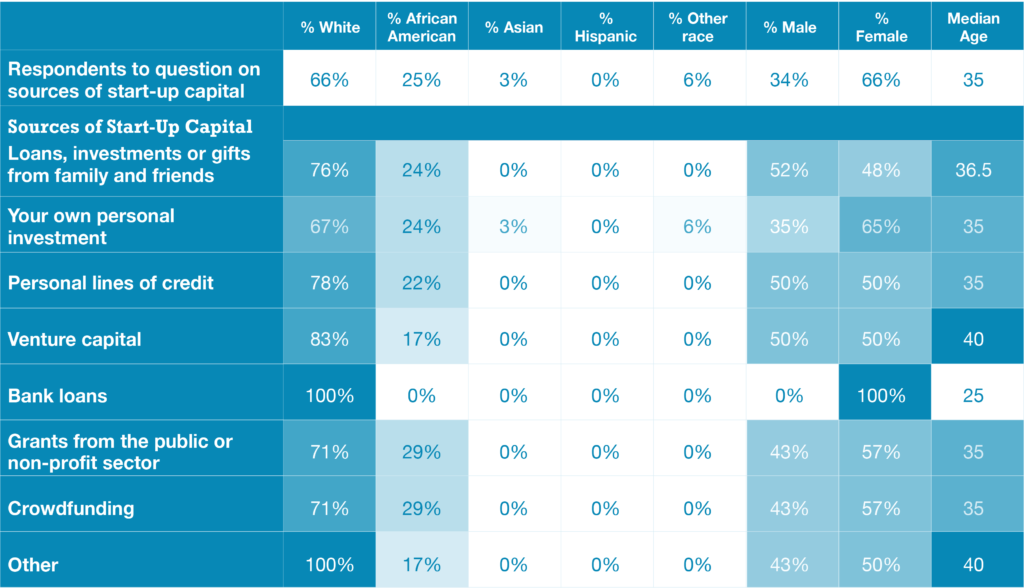Select the % Male column header

click(789, 27)
